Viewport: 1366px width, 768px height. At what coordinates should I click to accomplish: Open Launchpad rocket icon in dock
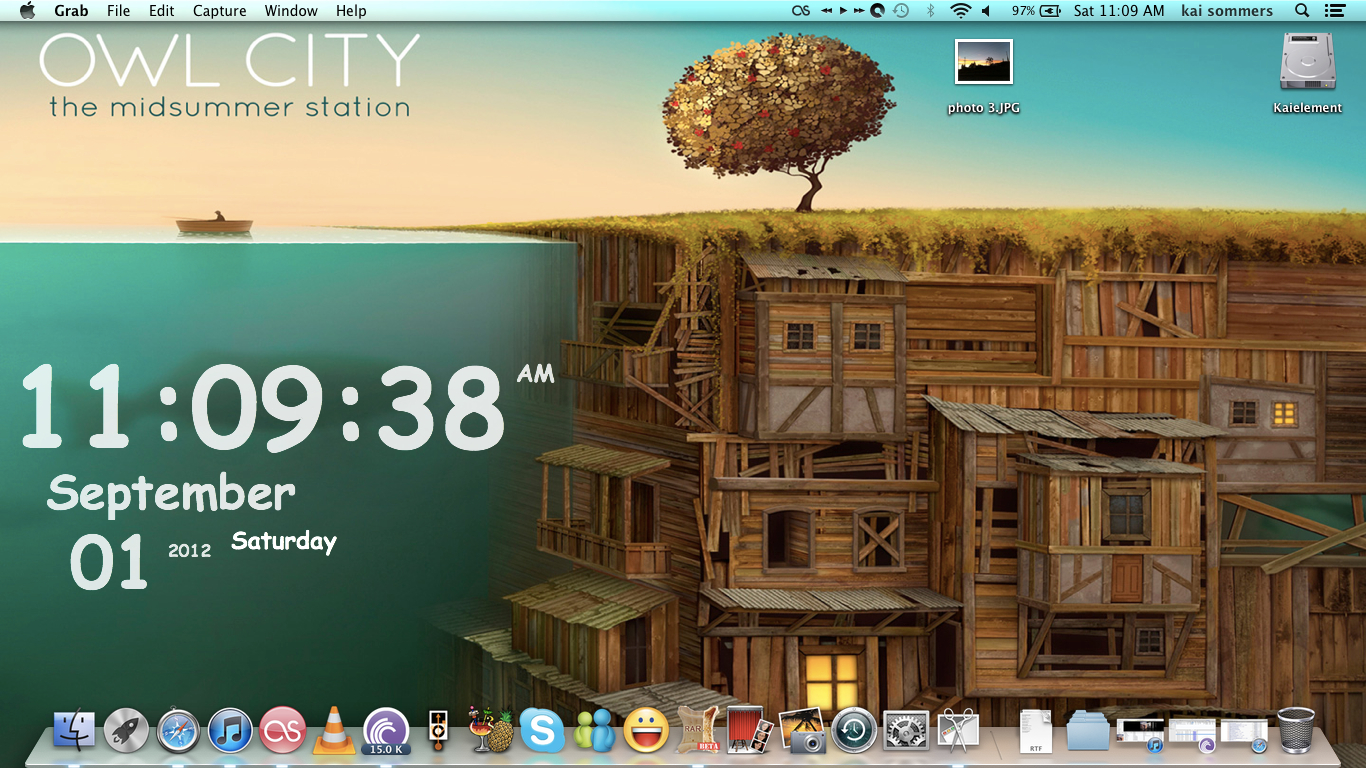pyautogui.click(x=126, y=730)
